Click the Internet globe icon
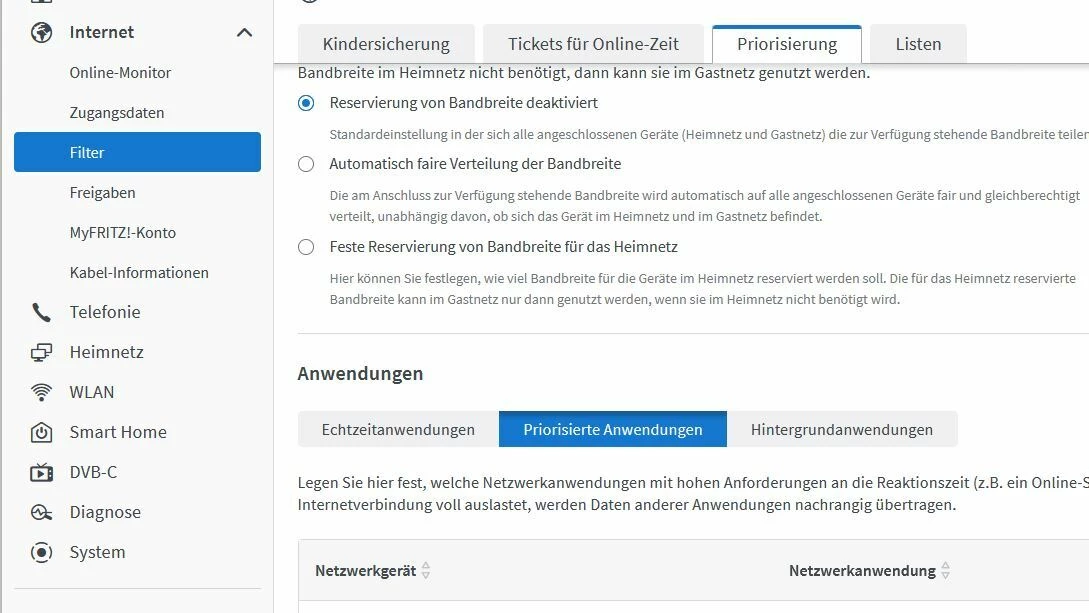Image resolution: width=1089 pixels, height=613 pixels. coord(41,32)
